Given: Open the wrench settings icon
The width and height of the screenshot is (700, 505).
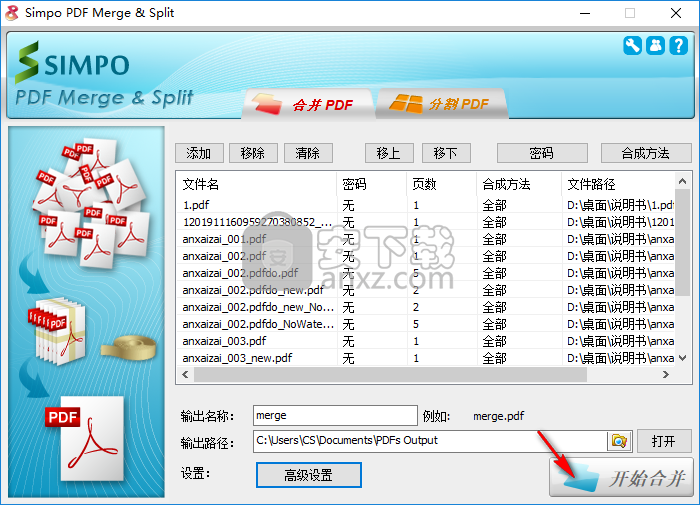Looking at the screenshot, I should (632, 46).
